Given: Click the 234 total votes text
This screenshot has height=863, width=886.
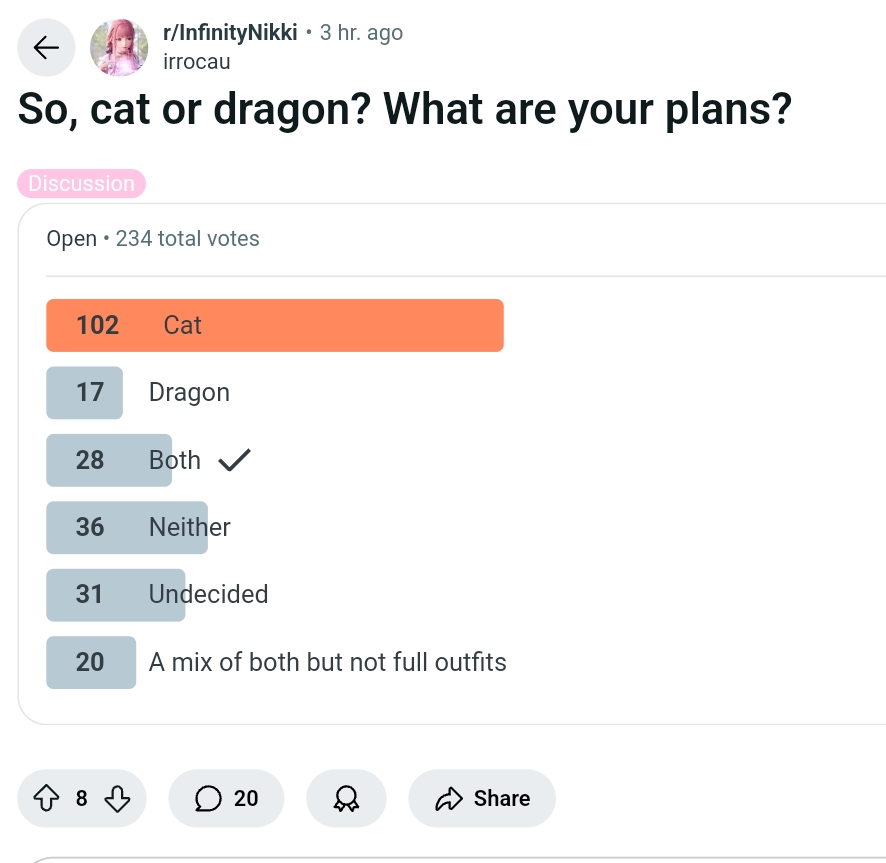Looking at the screenshot, I should 187,239.
